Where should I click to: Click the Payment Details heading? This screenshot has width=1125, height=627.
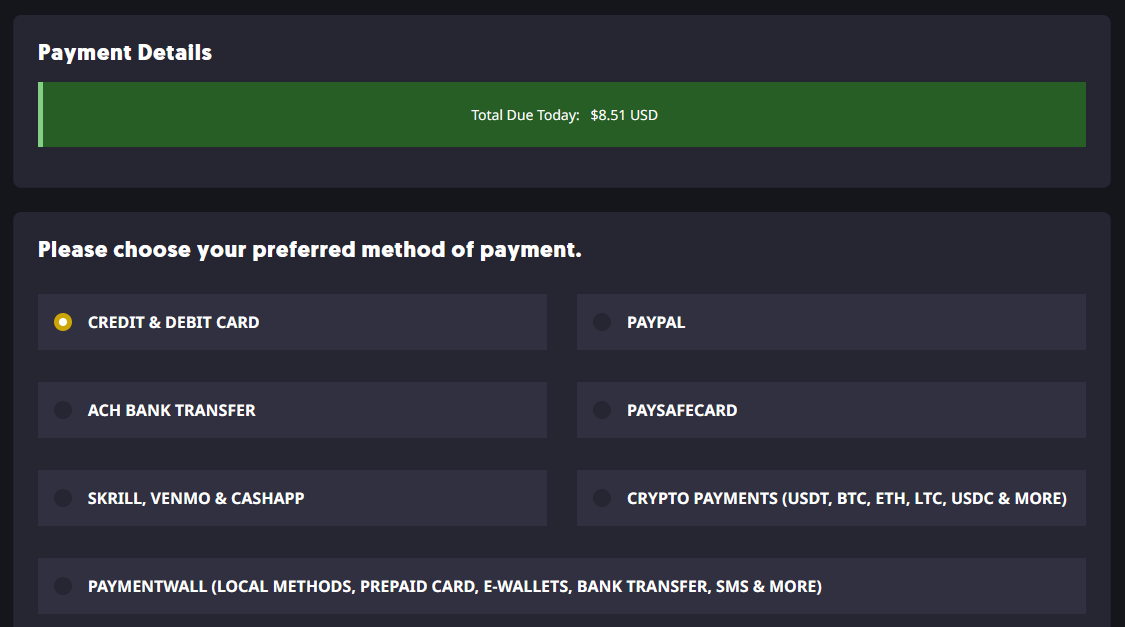pyautogui.click(x=125, y=53)
